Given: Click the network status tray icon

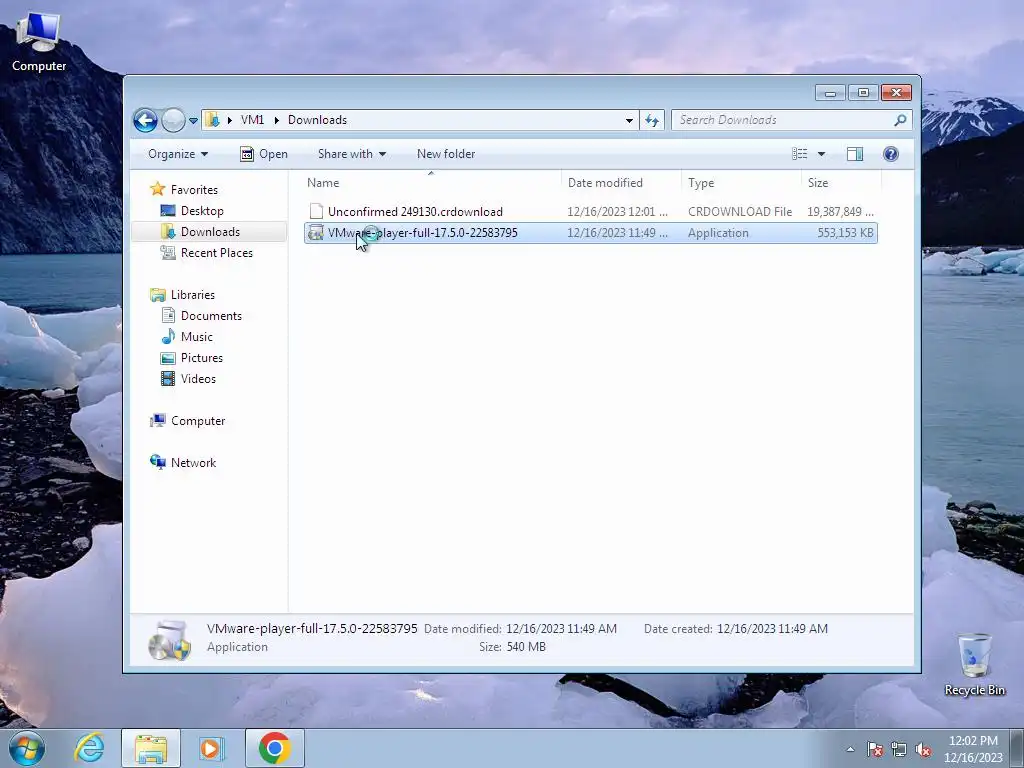Looking at the screenshot, I should [899, 749].
